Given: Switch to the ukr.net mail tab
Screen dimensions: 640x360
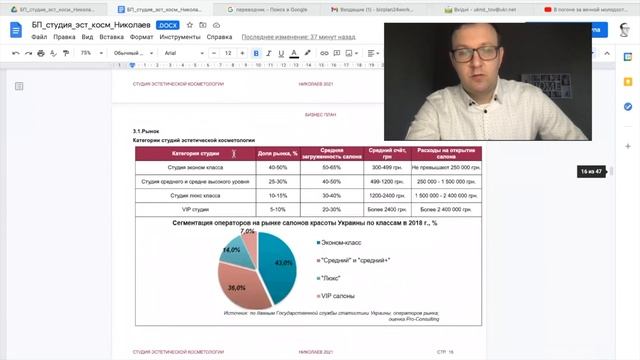Looking at the screenshot, I should [481, 9].
